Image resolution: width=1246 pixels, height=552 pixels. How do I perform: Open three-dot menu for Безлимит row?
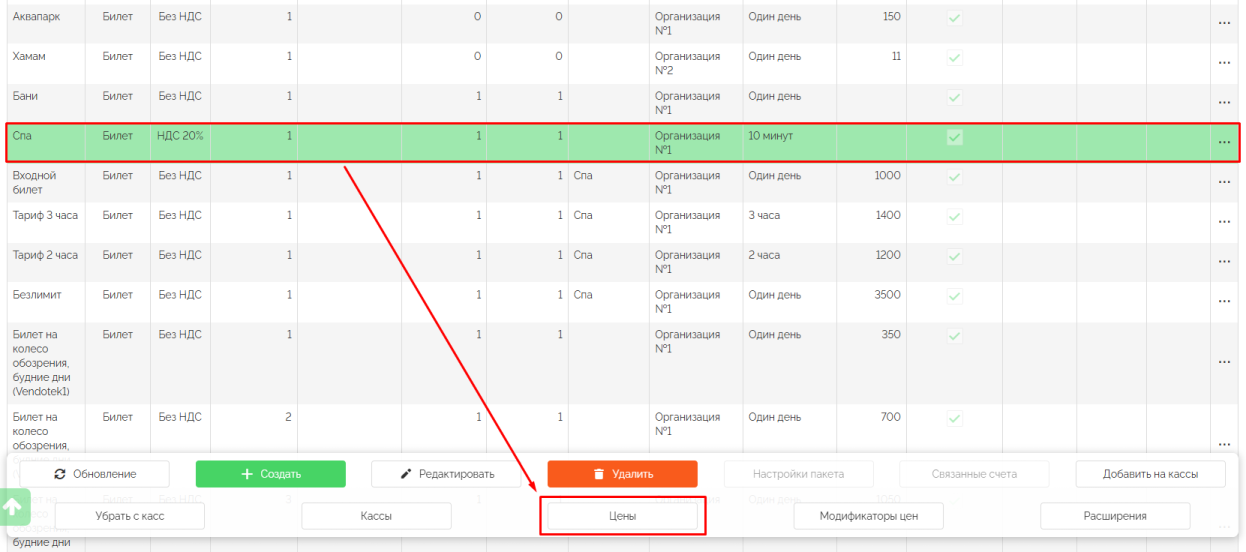(1224, 302)
